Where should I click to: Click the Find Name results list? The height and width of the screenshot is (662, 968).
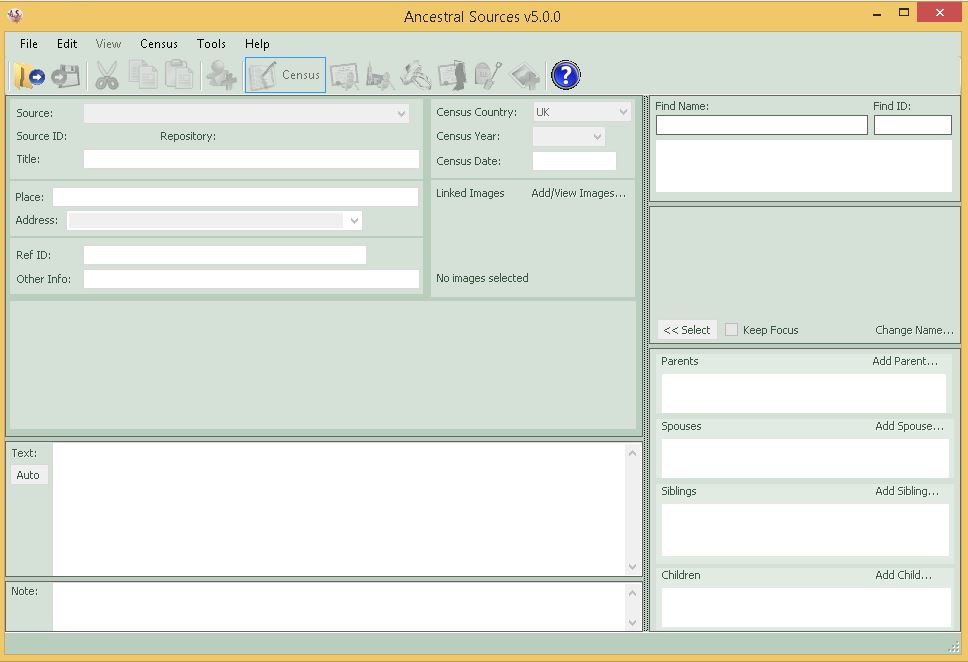coord(804,166)
